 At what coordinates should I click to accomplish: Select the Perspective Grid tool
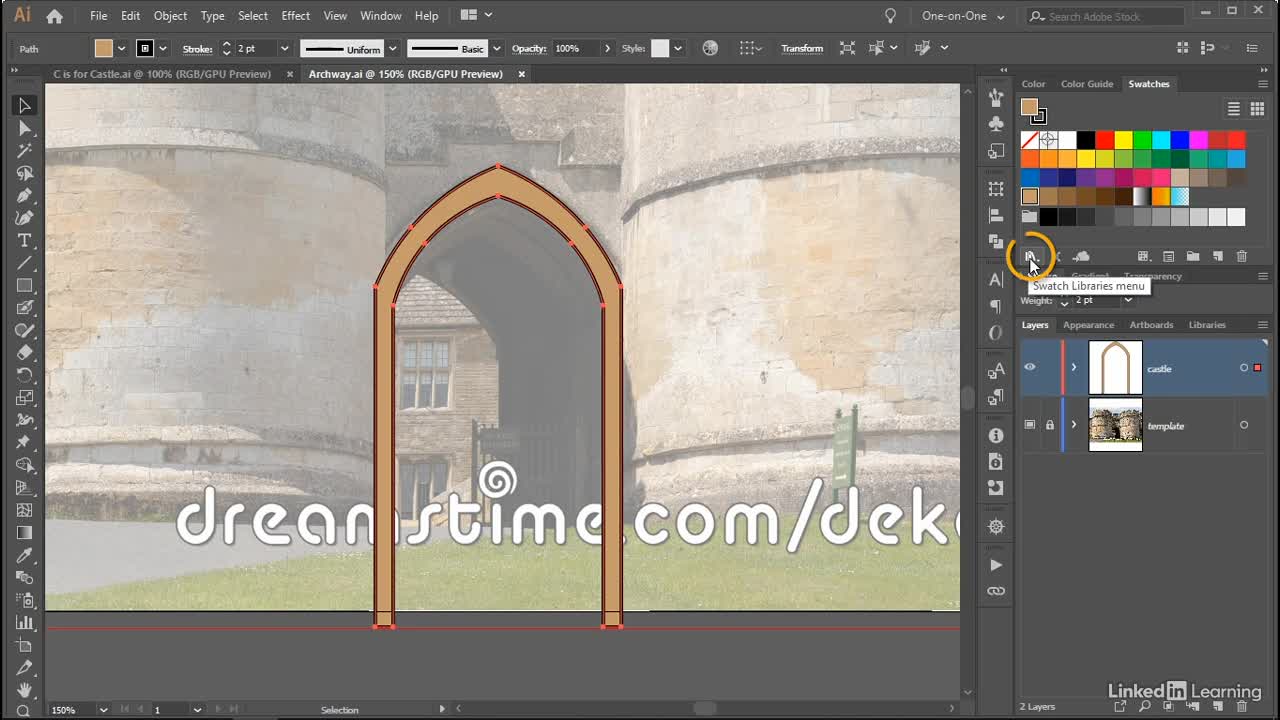(25, 488)
